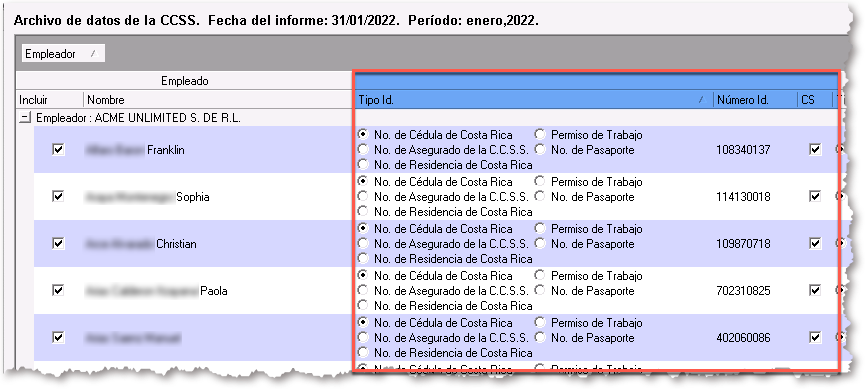865x389 pixels.
Task: Click the Empleador grouping chip
Action: (63, 54)
